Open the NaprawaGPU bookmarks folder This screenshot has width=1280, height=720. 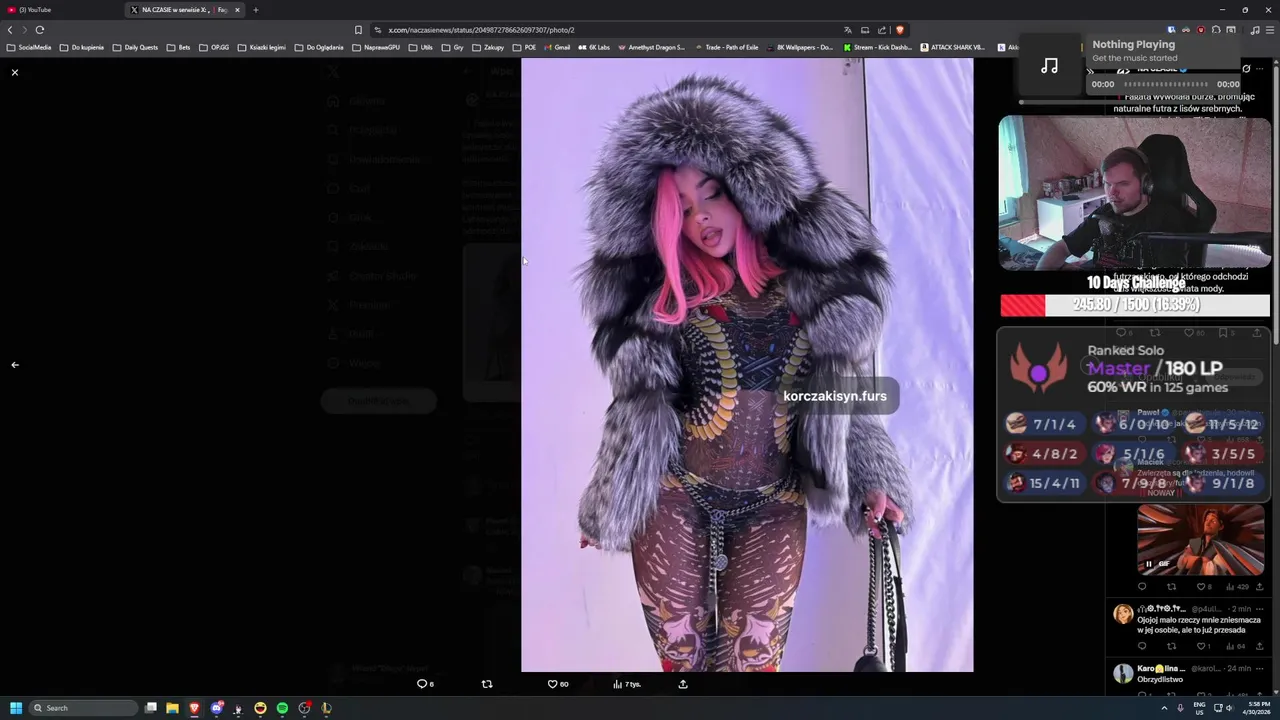(x=376, y=47)
